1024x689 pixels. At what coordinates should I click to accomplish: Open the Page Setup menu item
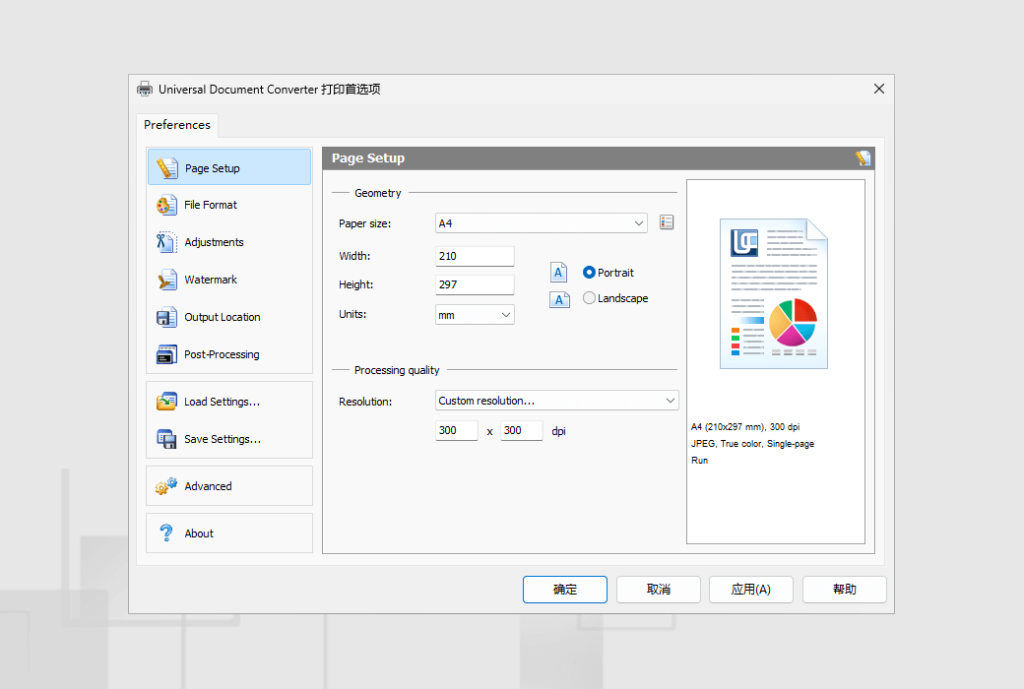coord(229,167)
